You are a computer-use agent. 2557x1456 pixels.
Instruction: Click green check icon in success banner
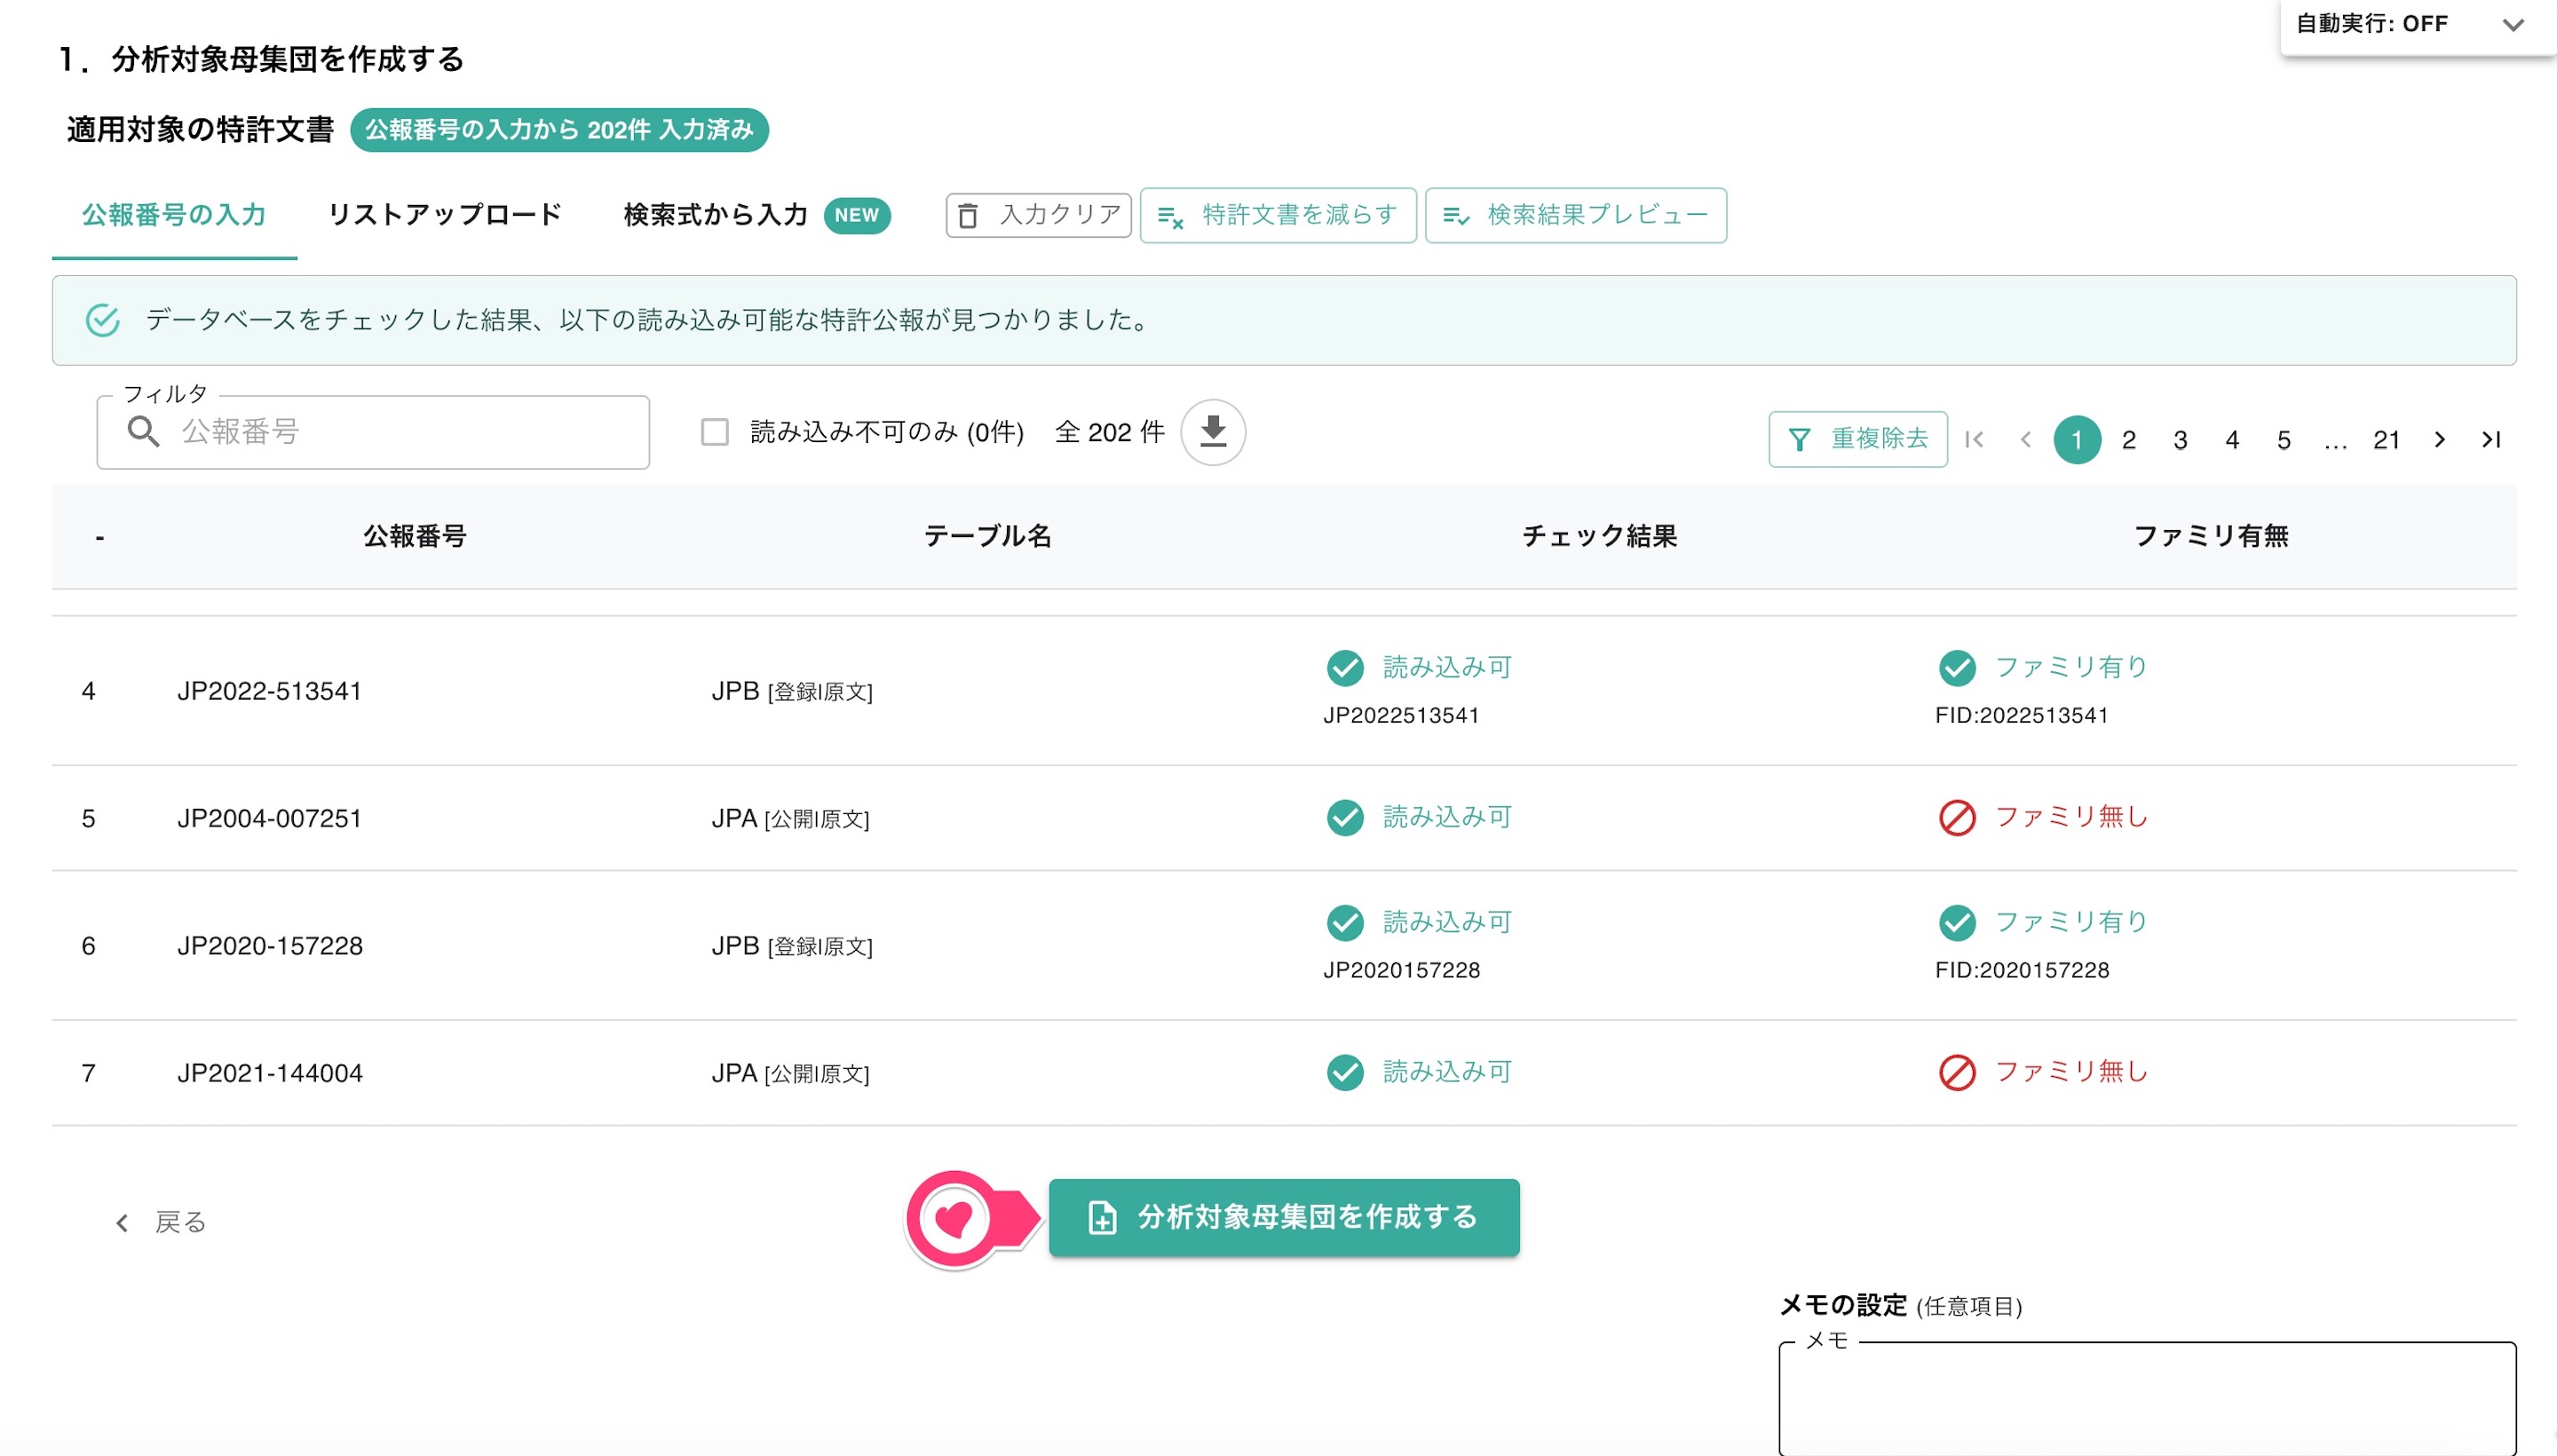click(x=102, y=320)
